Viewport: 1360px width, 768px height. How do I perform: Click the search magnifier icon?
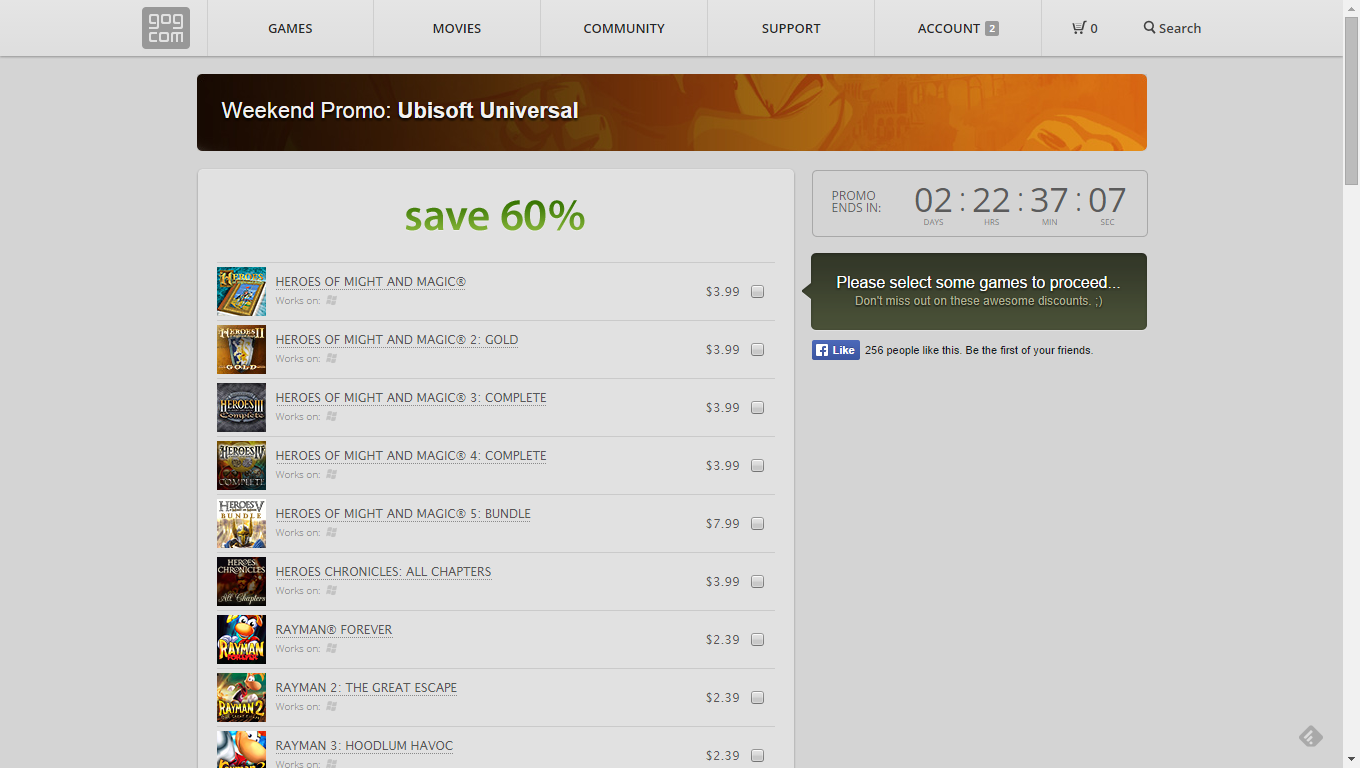(1148, 28)
